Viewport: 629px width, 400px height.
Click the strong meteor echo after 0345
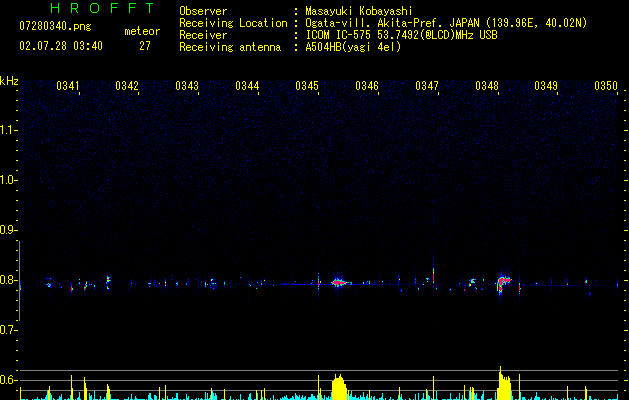[339, 282]
